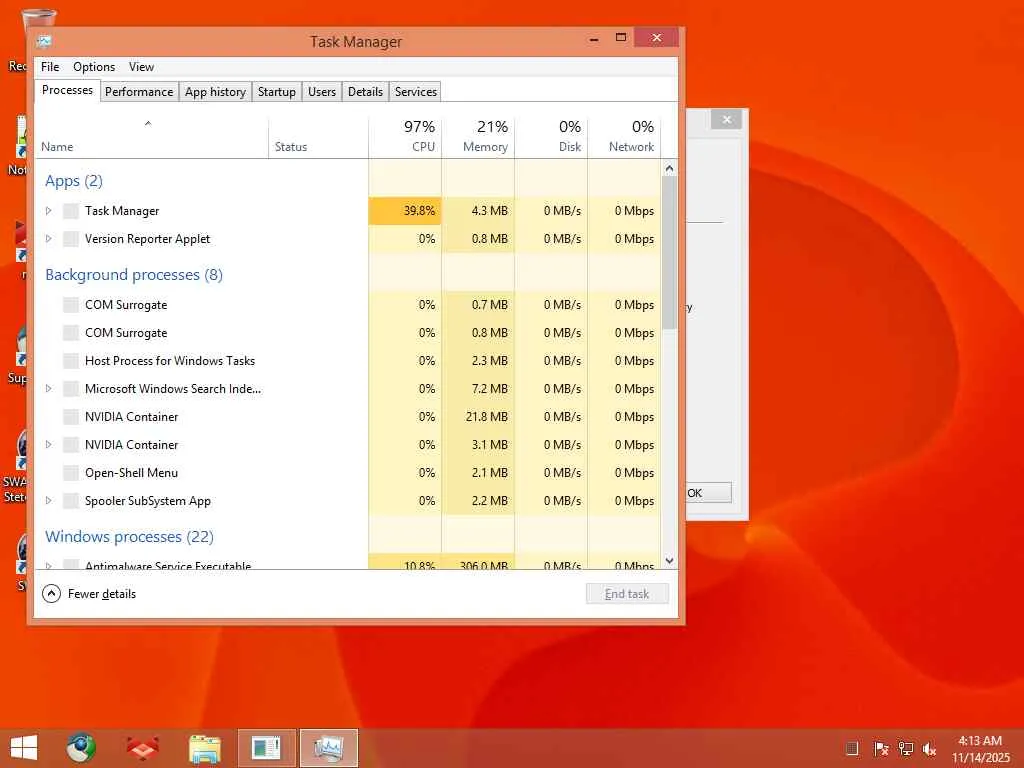Select the Open-Shell Menu process name
The height and width of the screenshot is (768, 1024).
coord(131,473)
